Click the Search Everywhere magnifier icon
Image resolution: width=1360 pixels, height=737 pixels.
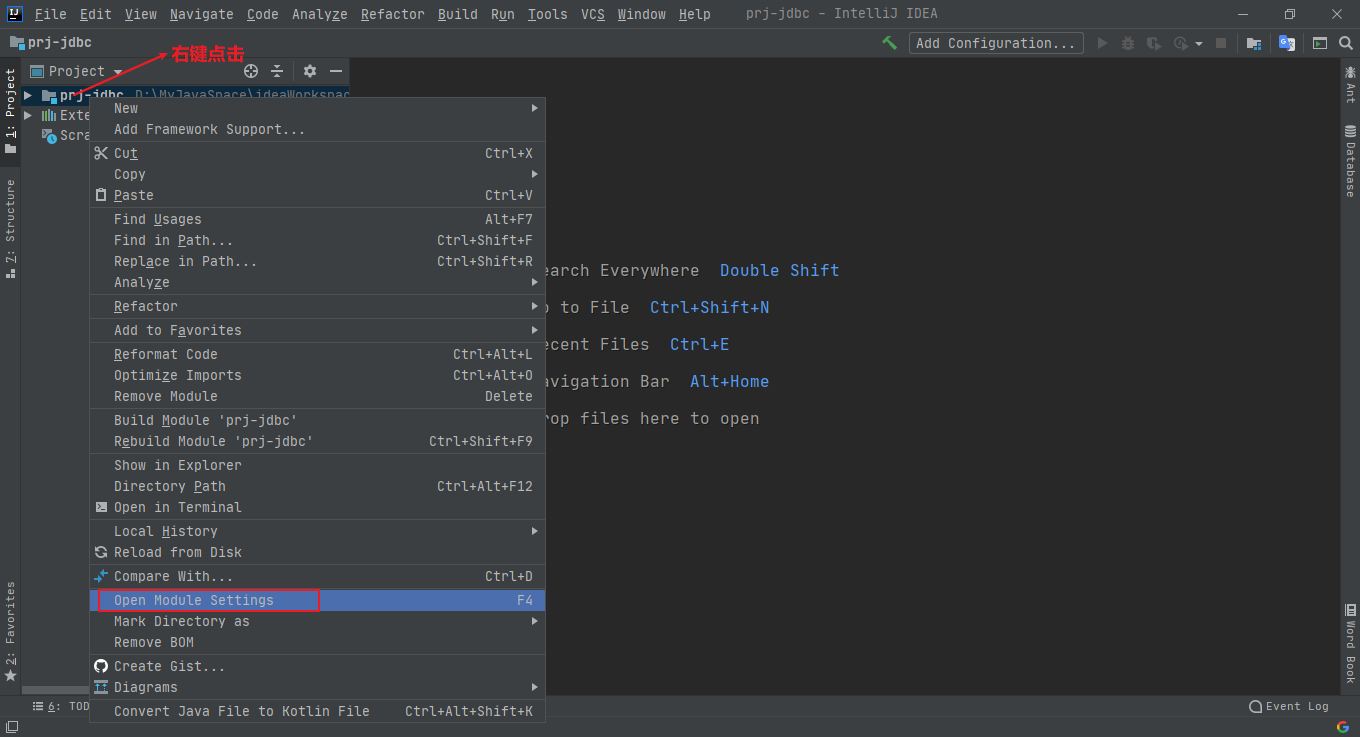tap(1344, 43)
